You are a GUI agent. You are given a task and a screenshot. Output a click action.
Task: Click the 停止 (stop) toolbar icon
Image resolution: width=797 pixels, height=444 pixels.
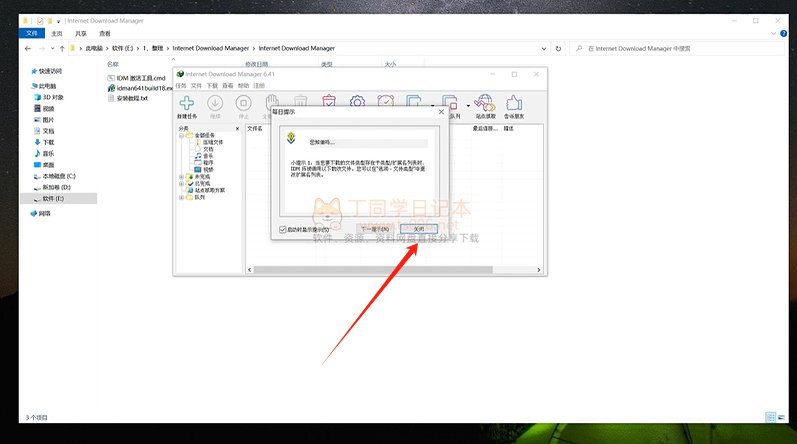(x=243, y=104)
